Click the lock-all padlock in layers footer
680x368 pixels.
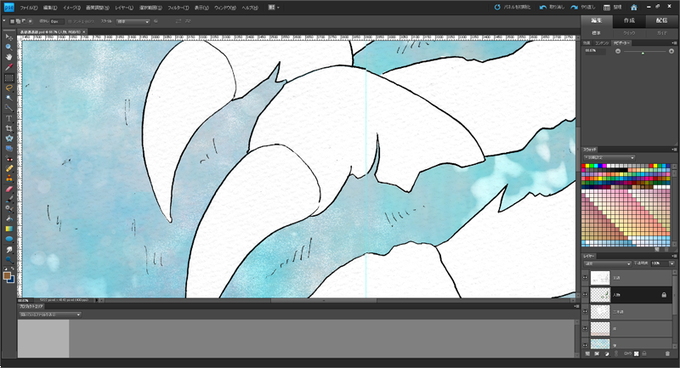pyautogui.click(x=644, y=354)
